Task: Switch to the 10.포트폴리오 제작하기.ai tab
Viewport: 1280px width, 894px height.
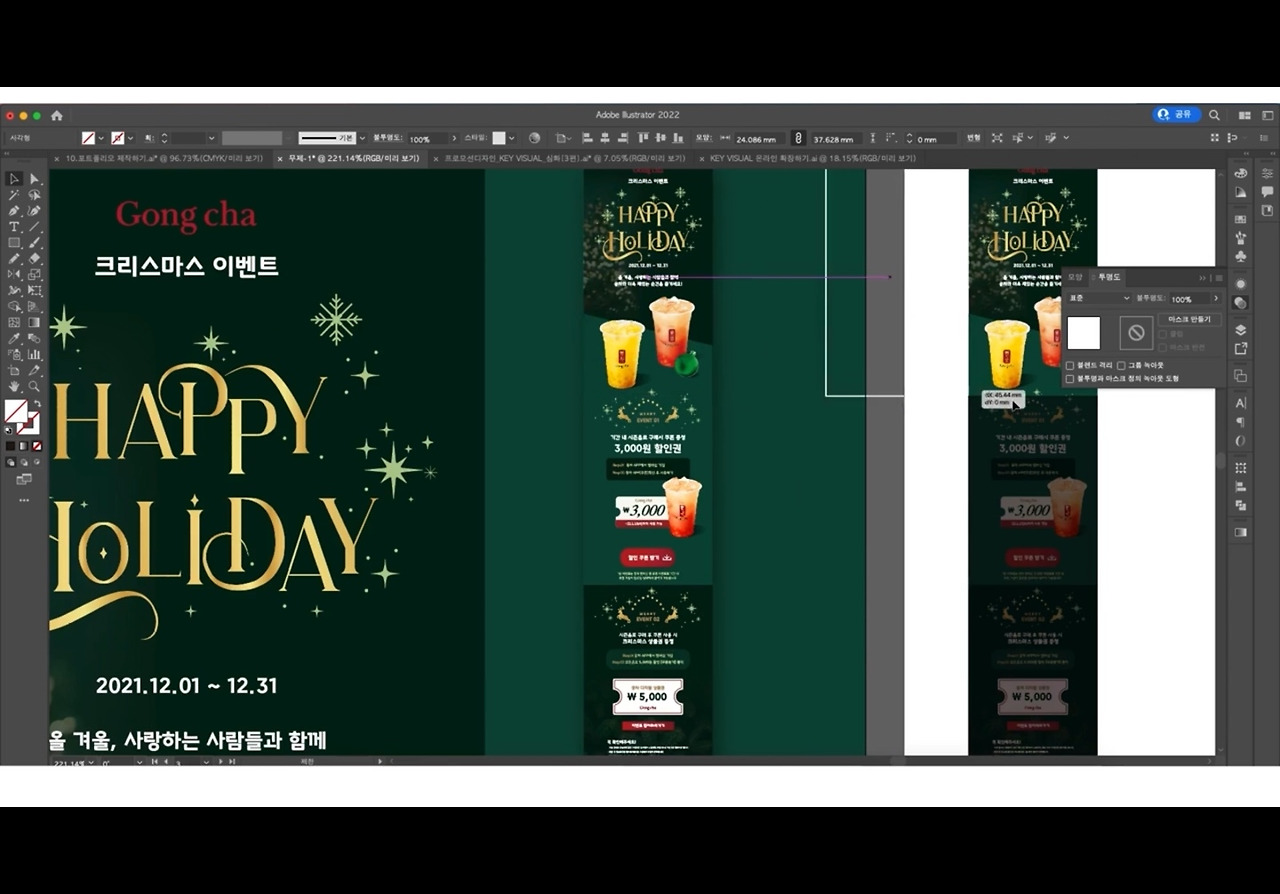Action: pos(163,158)
